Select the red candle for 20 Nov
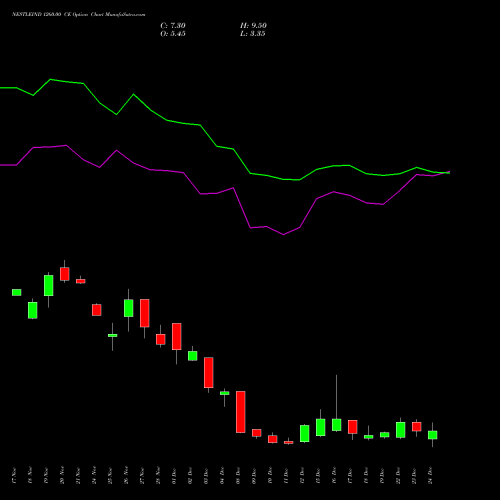 tap(65, 274)
